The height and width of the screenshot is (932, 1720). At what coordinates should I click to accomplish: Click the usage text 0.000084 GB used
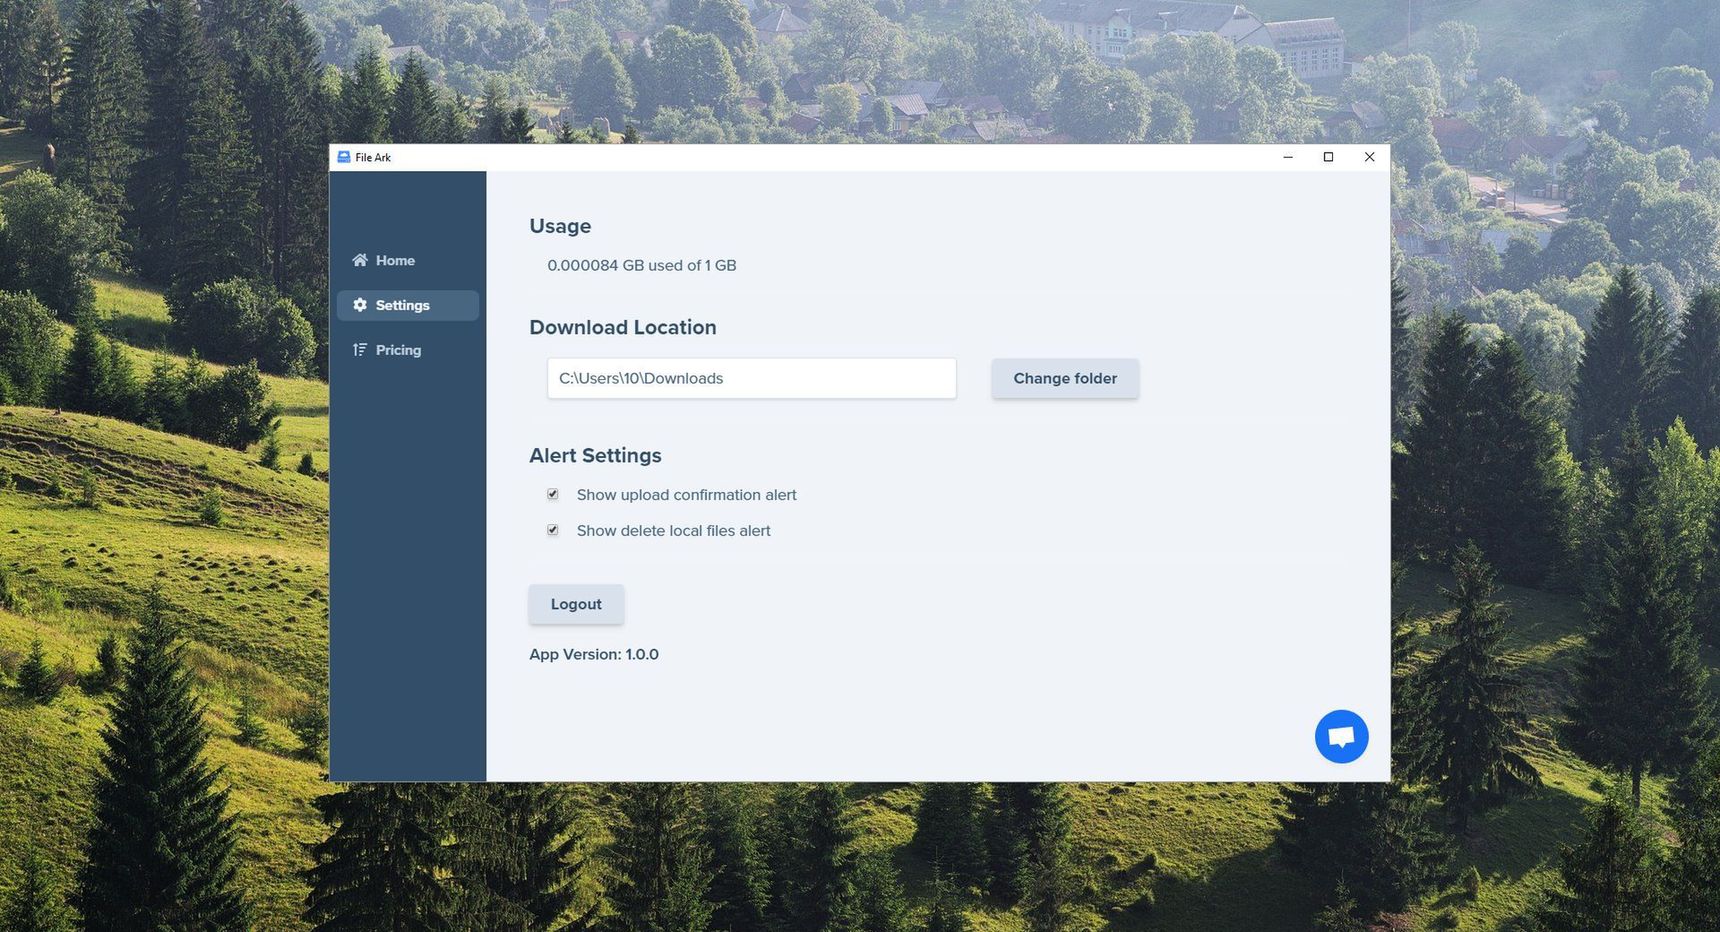point(642,265)
